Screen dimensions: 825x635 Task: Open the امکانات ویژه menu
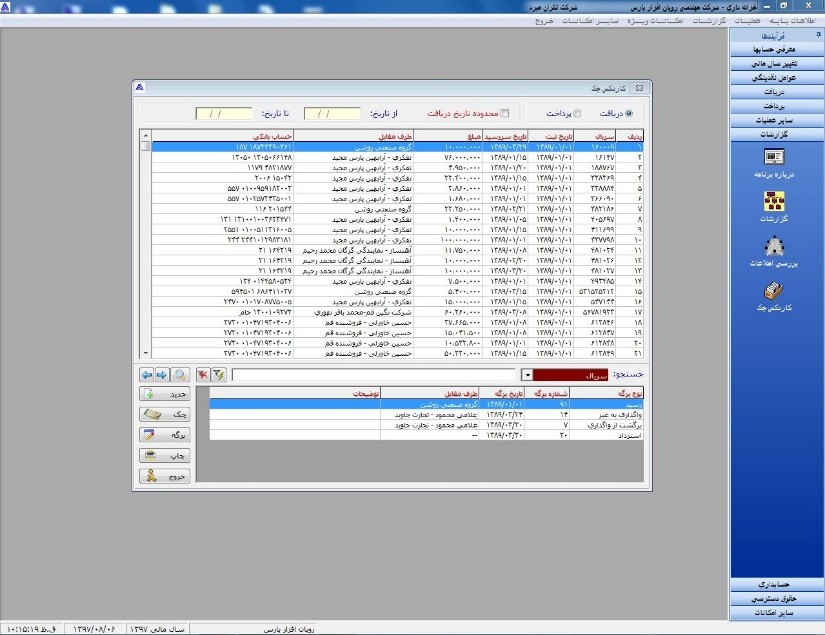click(x=655, y=21)
